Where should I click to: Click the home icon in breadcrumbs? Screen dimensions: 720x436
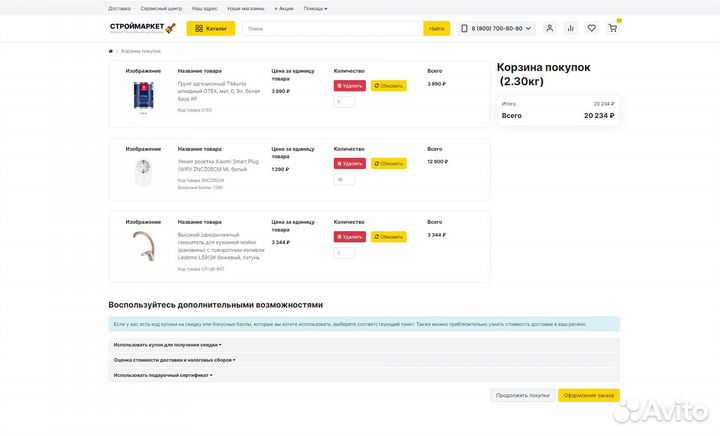(111, 51)
